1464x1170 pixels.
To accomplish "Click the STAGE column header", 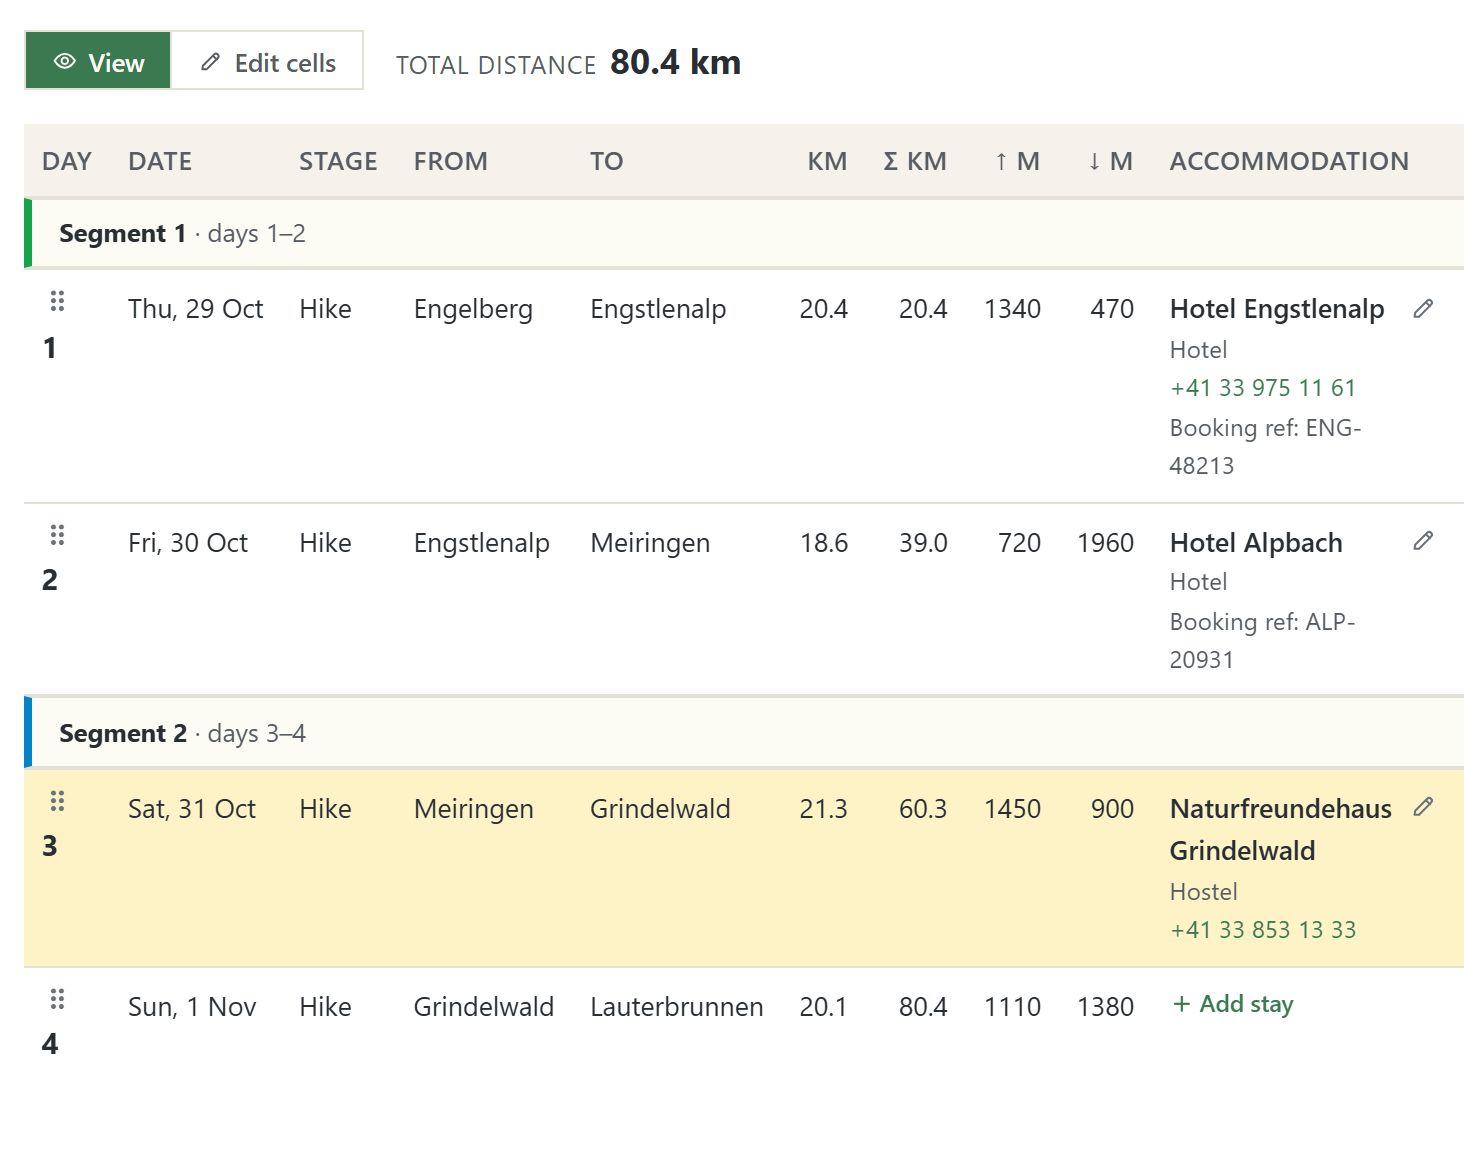I will 338,161.
